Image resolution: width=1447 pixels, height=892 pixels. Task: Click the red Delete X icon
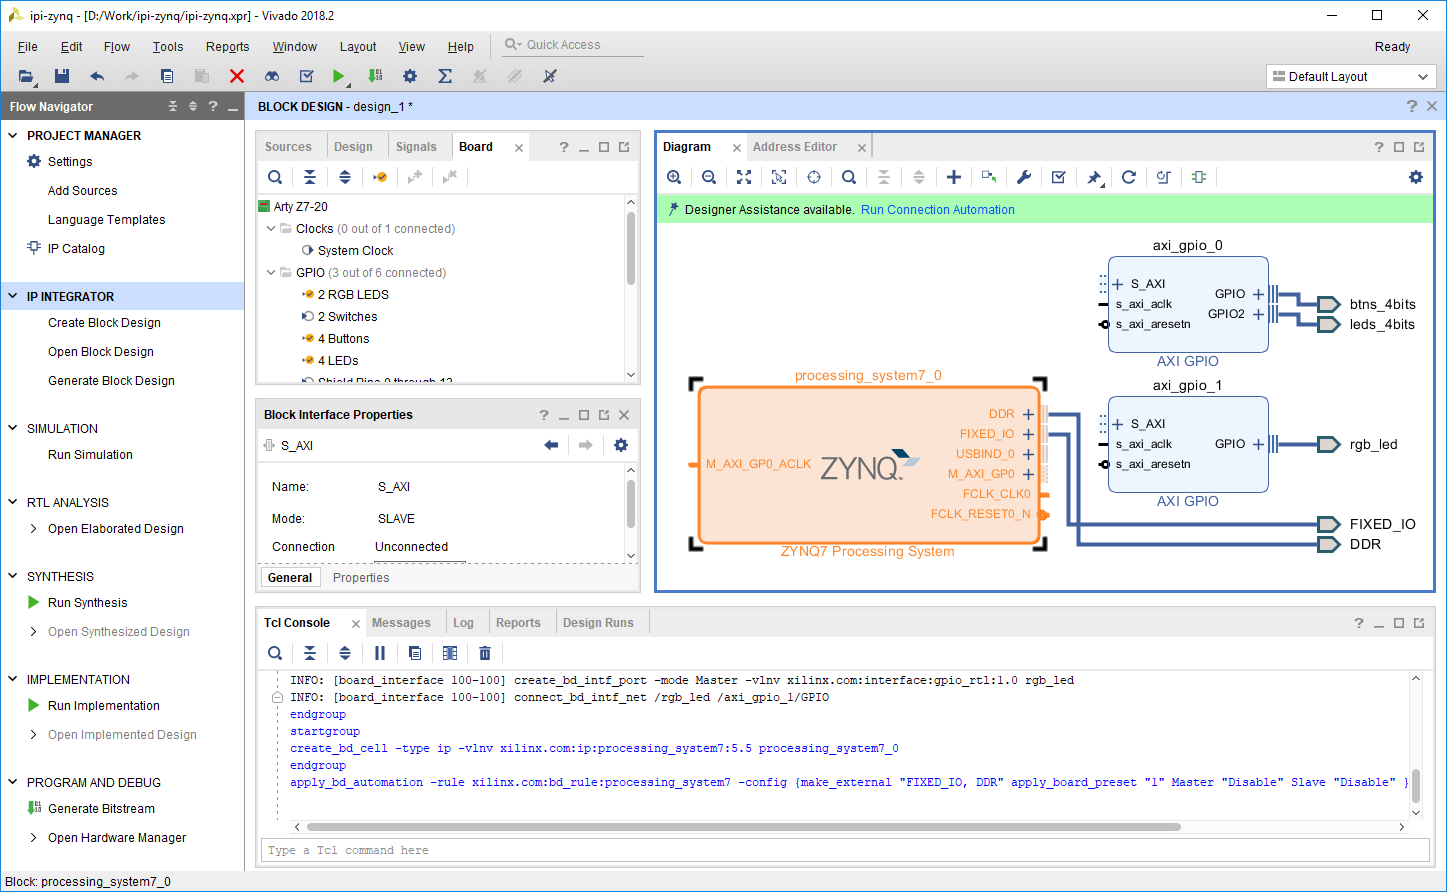click(x=237, y=76)
